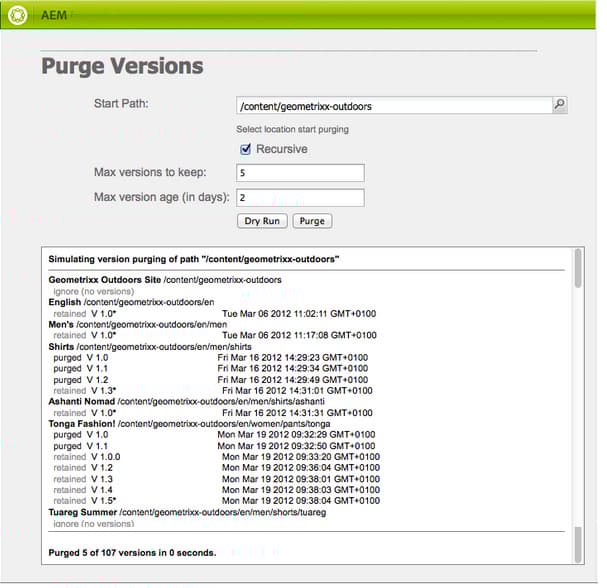Click Tonga retained V 1.4 row
Screen dimensions: 607x588
[x=216, y=490]
